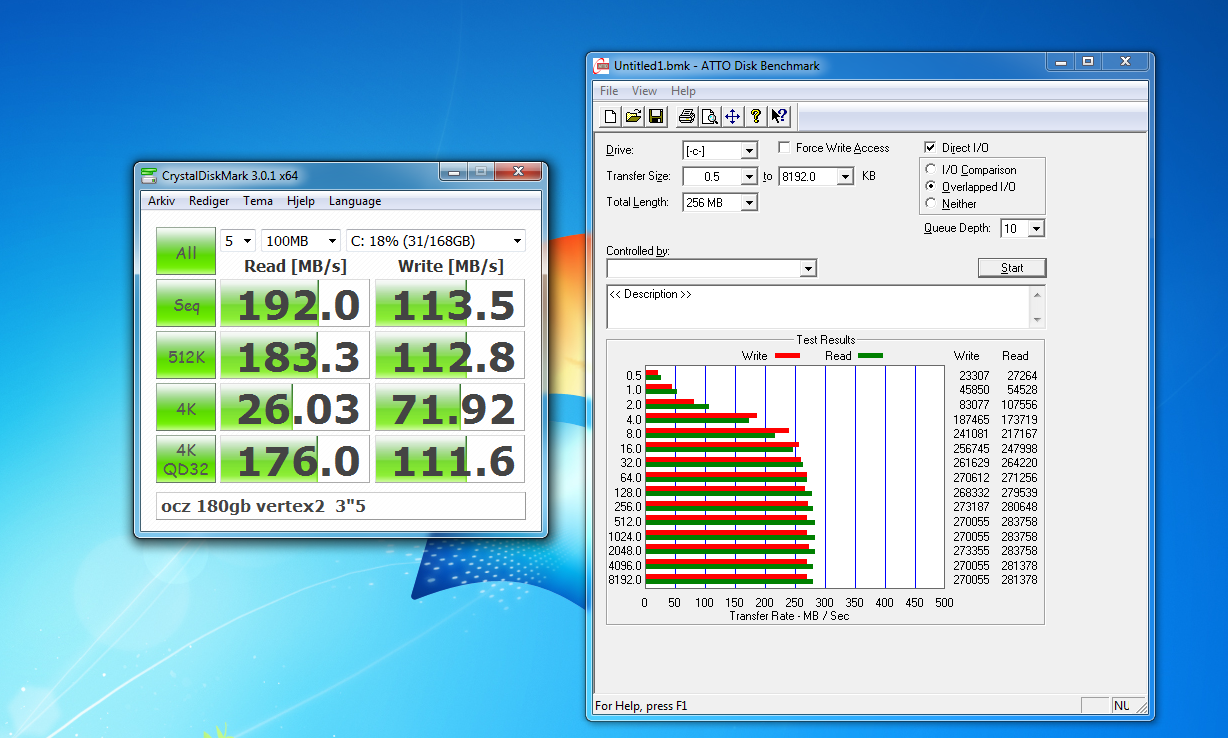Click read value 107556 in ATTO results
The width and height of the screenshot is (1228, 738).
click(x=1019, y=405)
